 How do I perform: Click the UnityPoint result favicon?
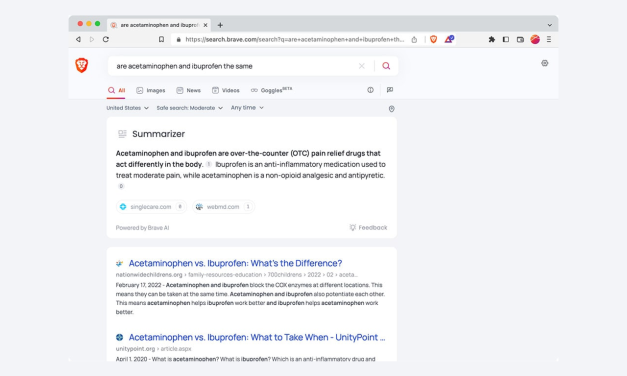click(120, 337)
